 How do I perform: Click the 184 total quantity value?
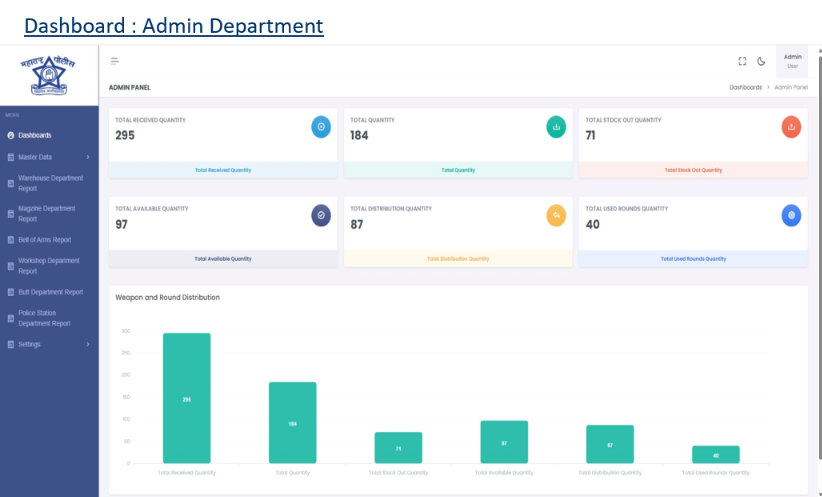[x=359, y=135]
